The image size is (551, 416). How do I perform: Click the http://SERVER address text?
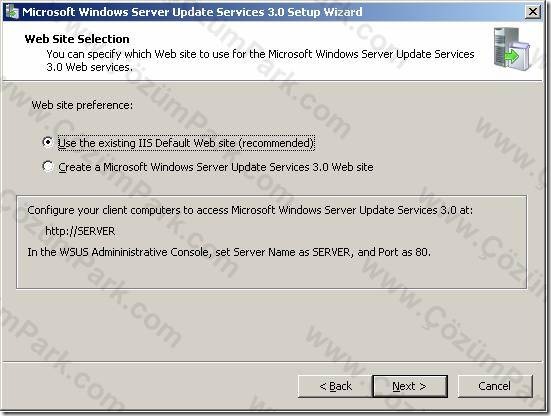tap(80, 231)
